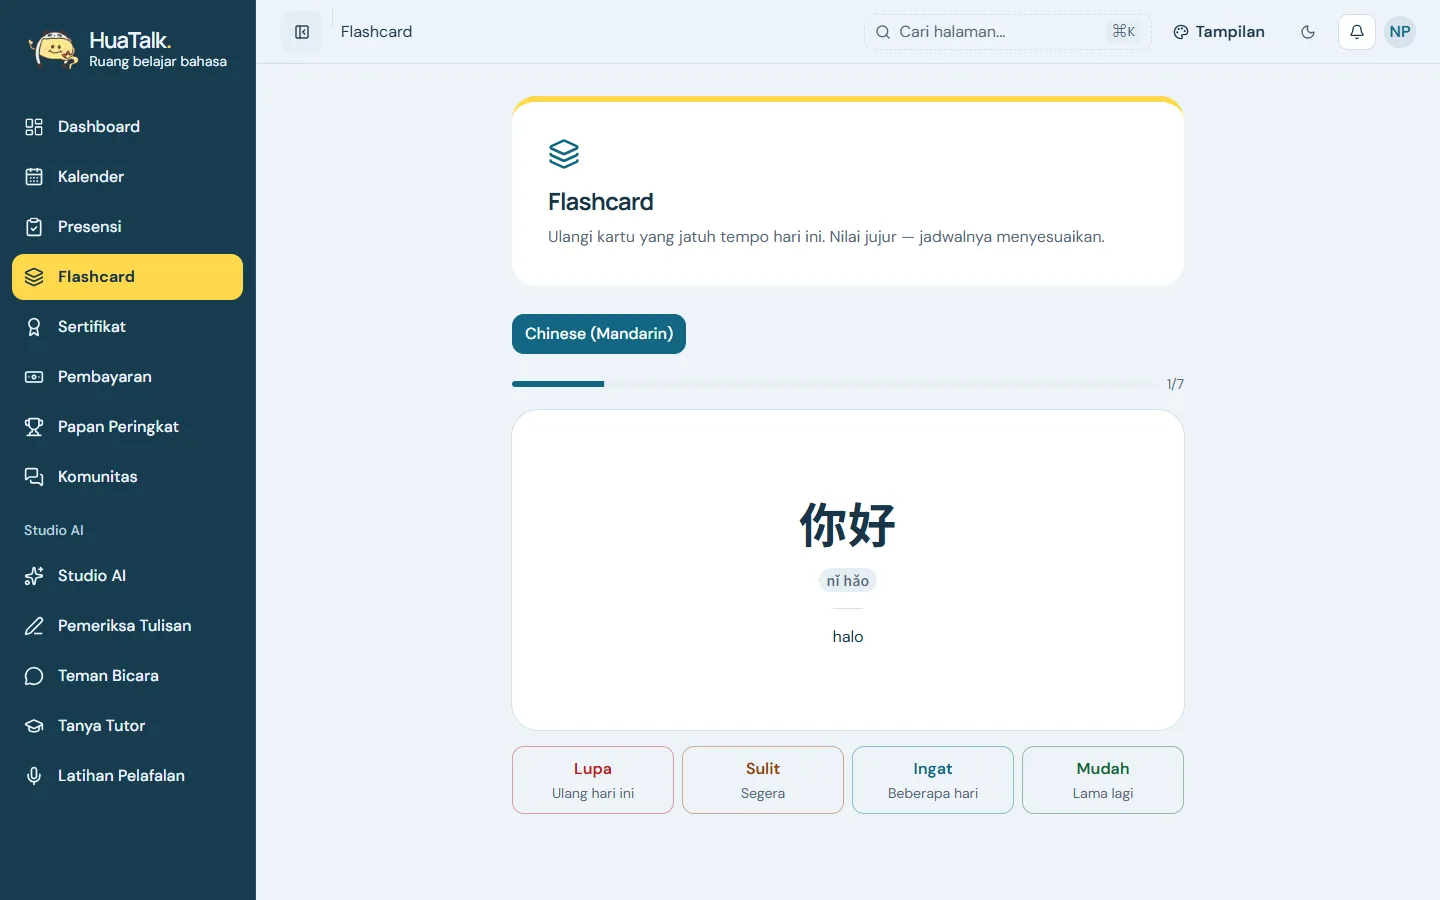Click the stacked layers icon above Flashcard heading
Image resolution: width=1440 pixels, height=900 pixels.
[x=564, y=154]
